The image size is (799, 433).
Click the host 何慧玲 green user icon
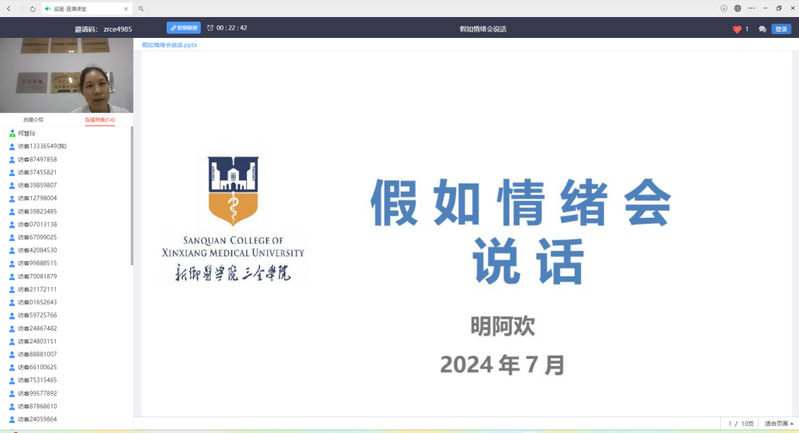12,133
